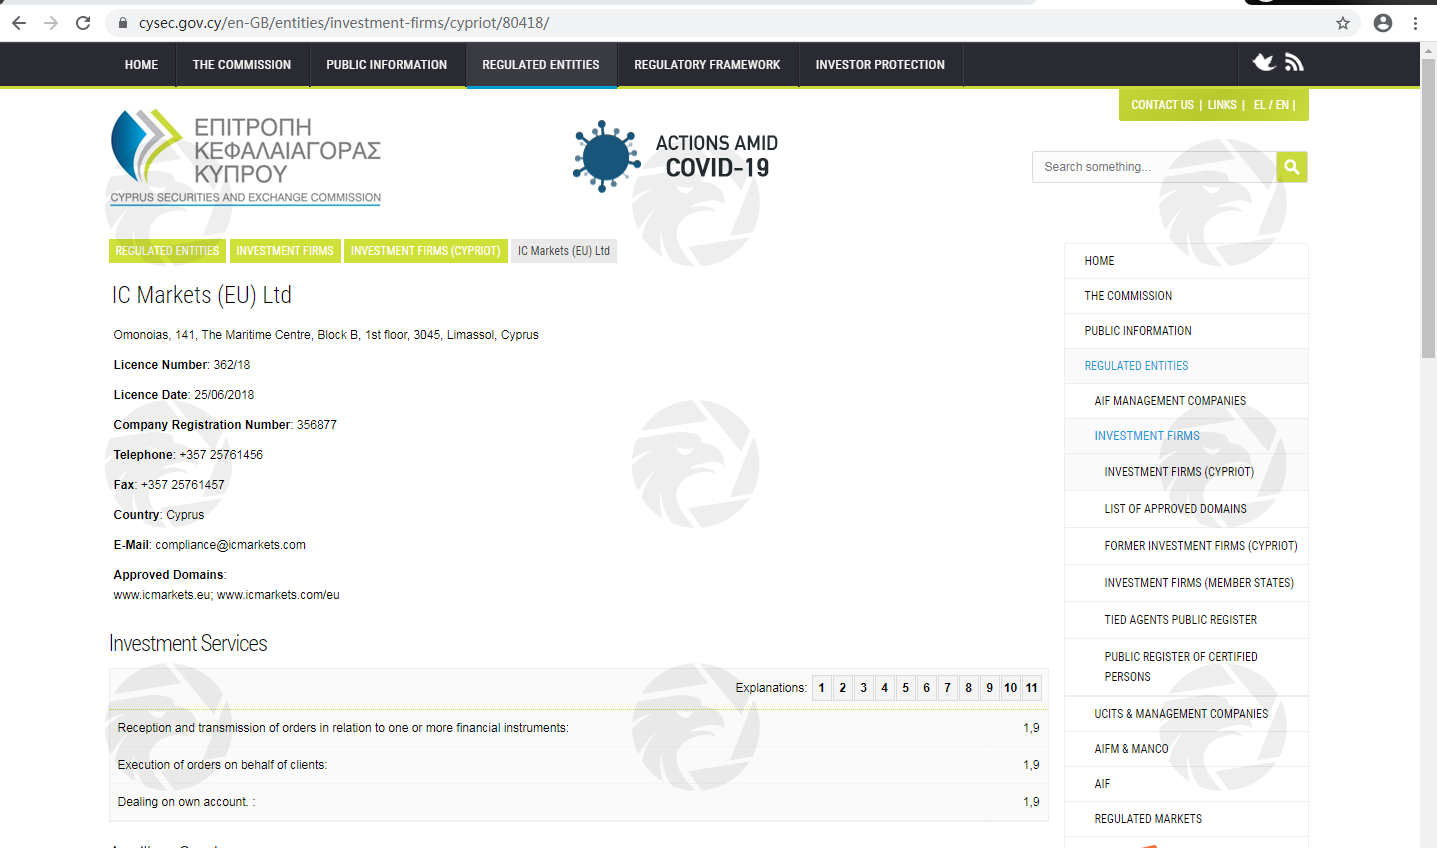Click the www.icmarkets.eu domain text
The width and height of the screenshot is (1437, 848).
click(162, 595)
